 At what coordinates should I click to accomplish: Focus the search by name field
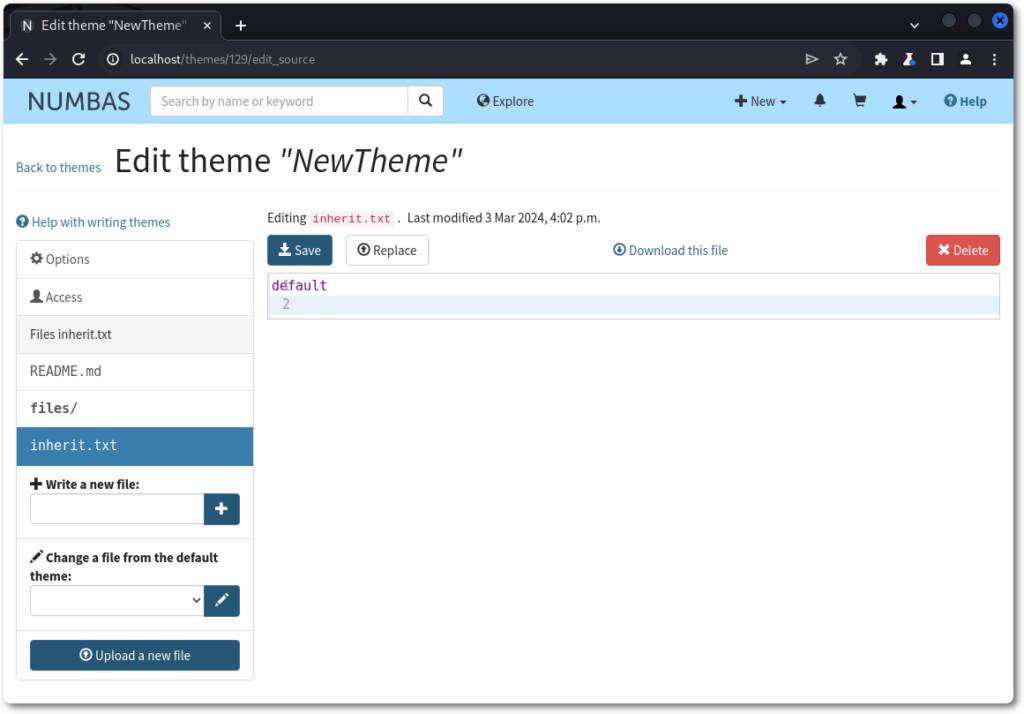click(279, 101)
